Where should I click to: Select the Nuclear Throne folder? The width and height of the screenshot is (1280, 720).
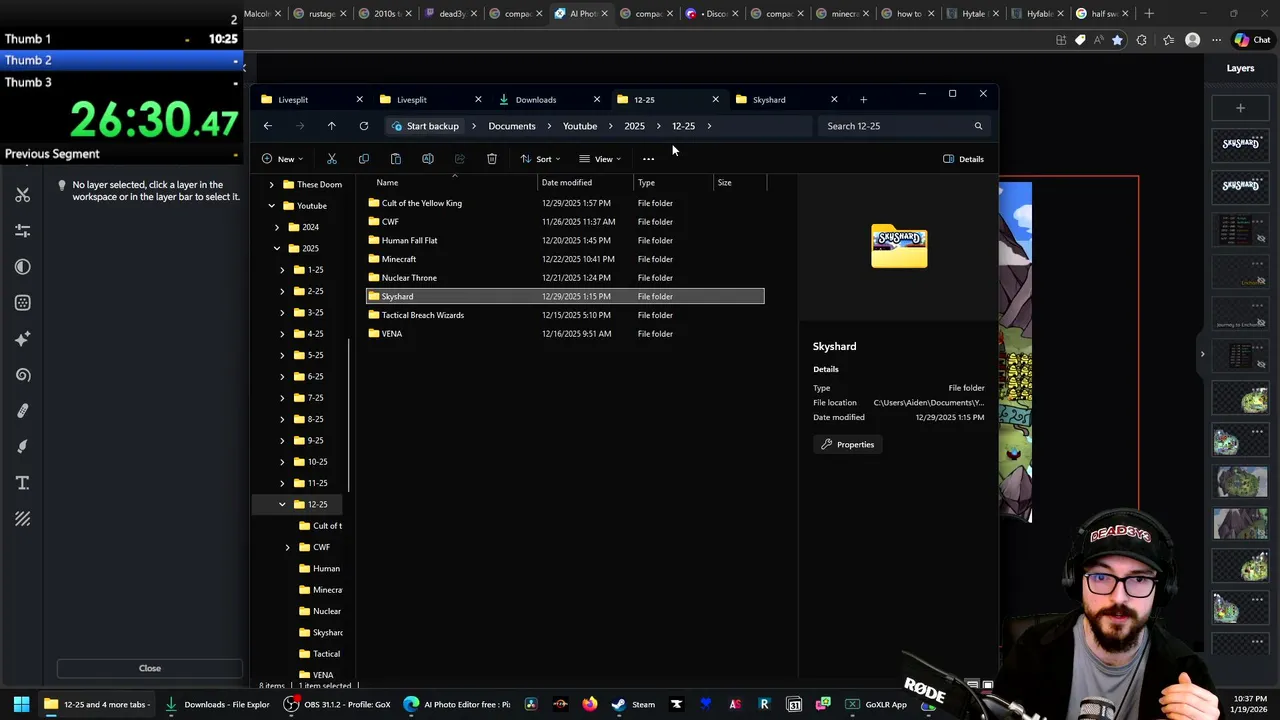565,278
